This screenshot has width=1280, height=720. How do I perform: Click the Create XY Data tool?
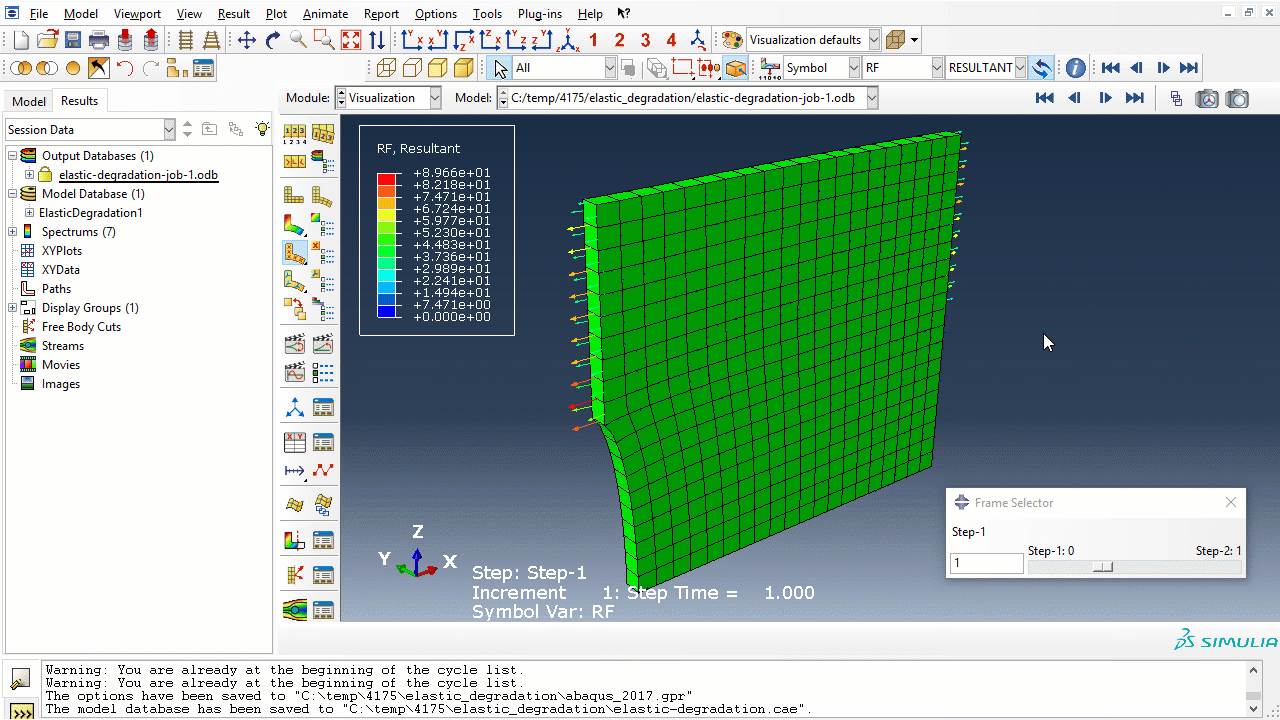point(295,442)
